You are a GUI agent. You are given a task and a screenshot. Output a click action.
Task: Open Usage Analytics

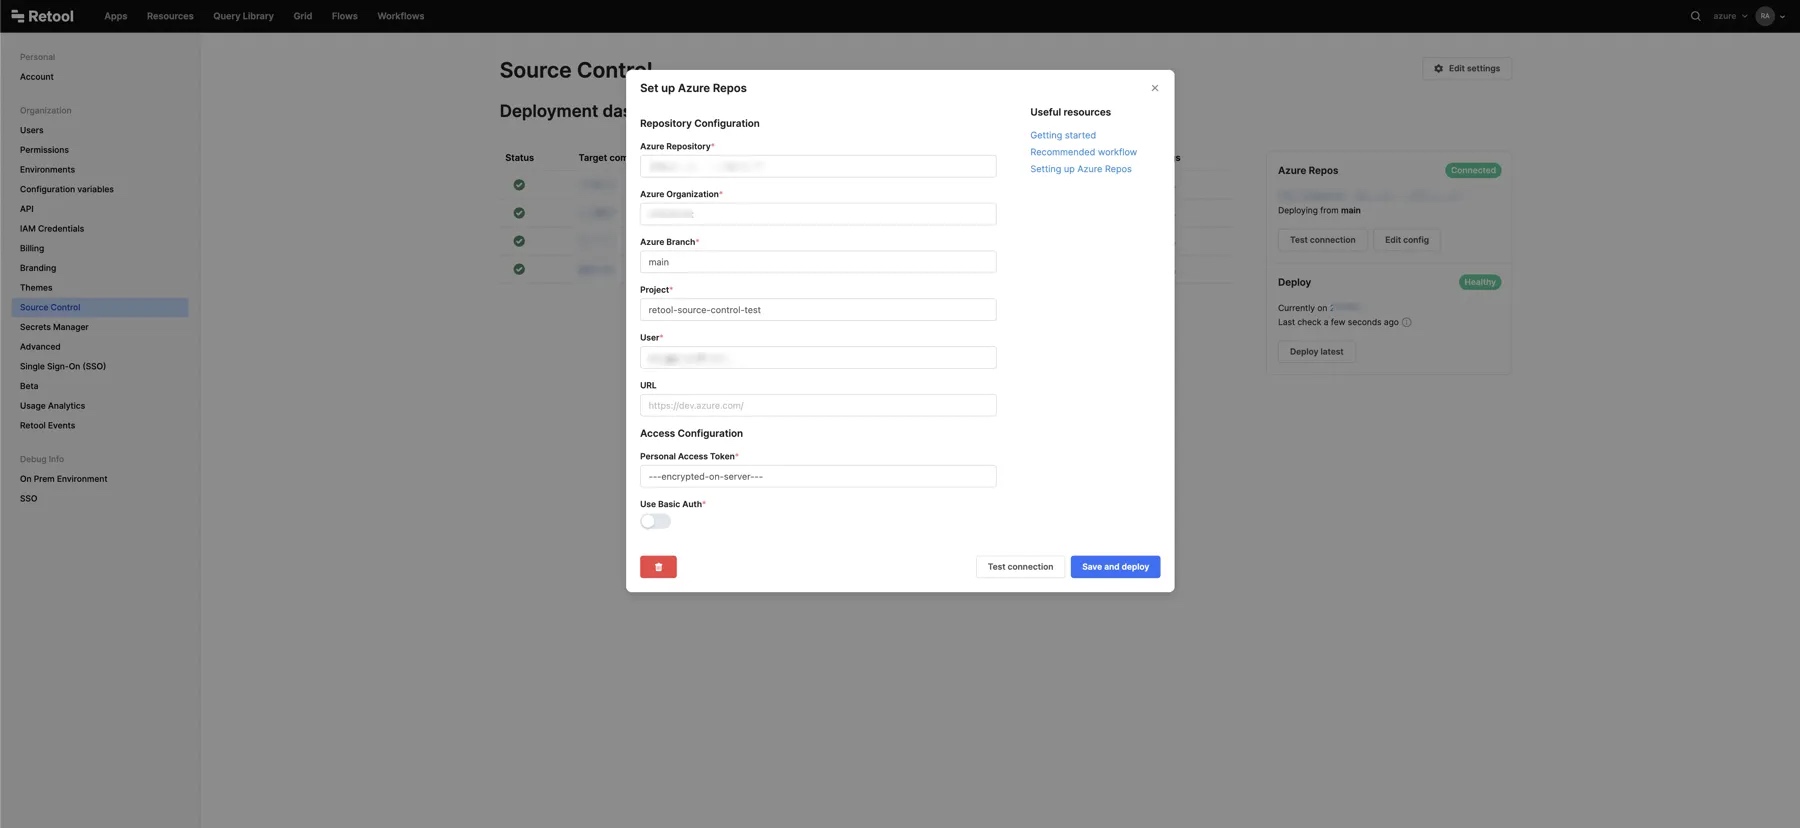click(52, 406)
